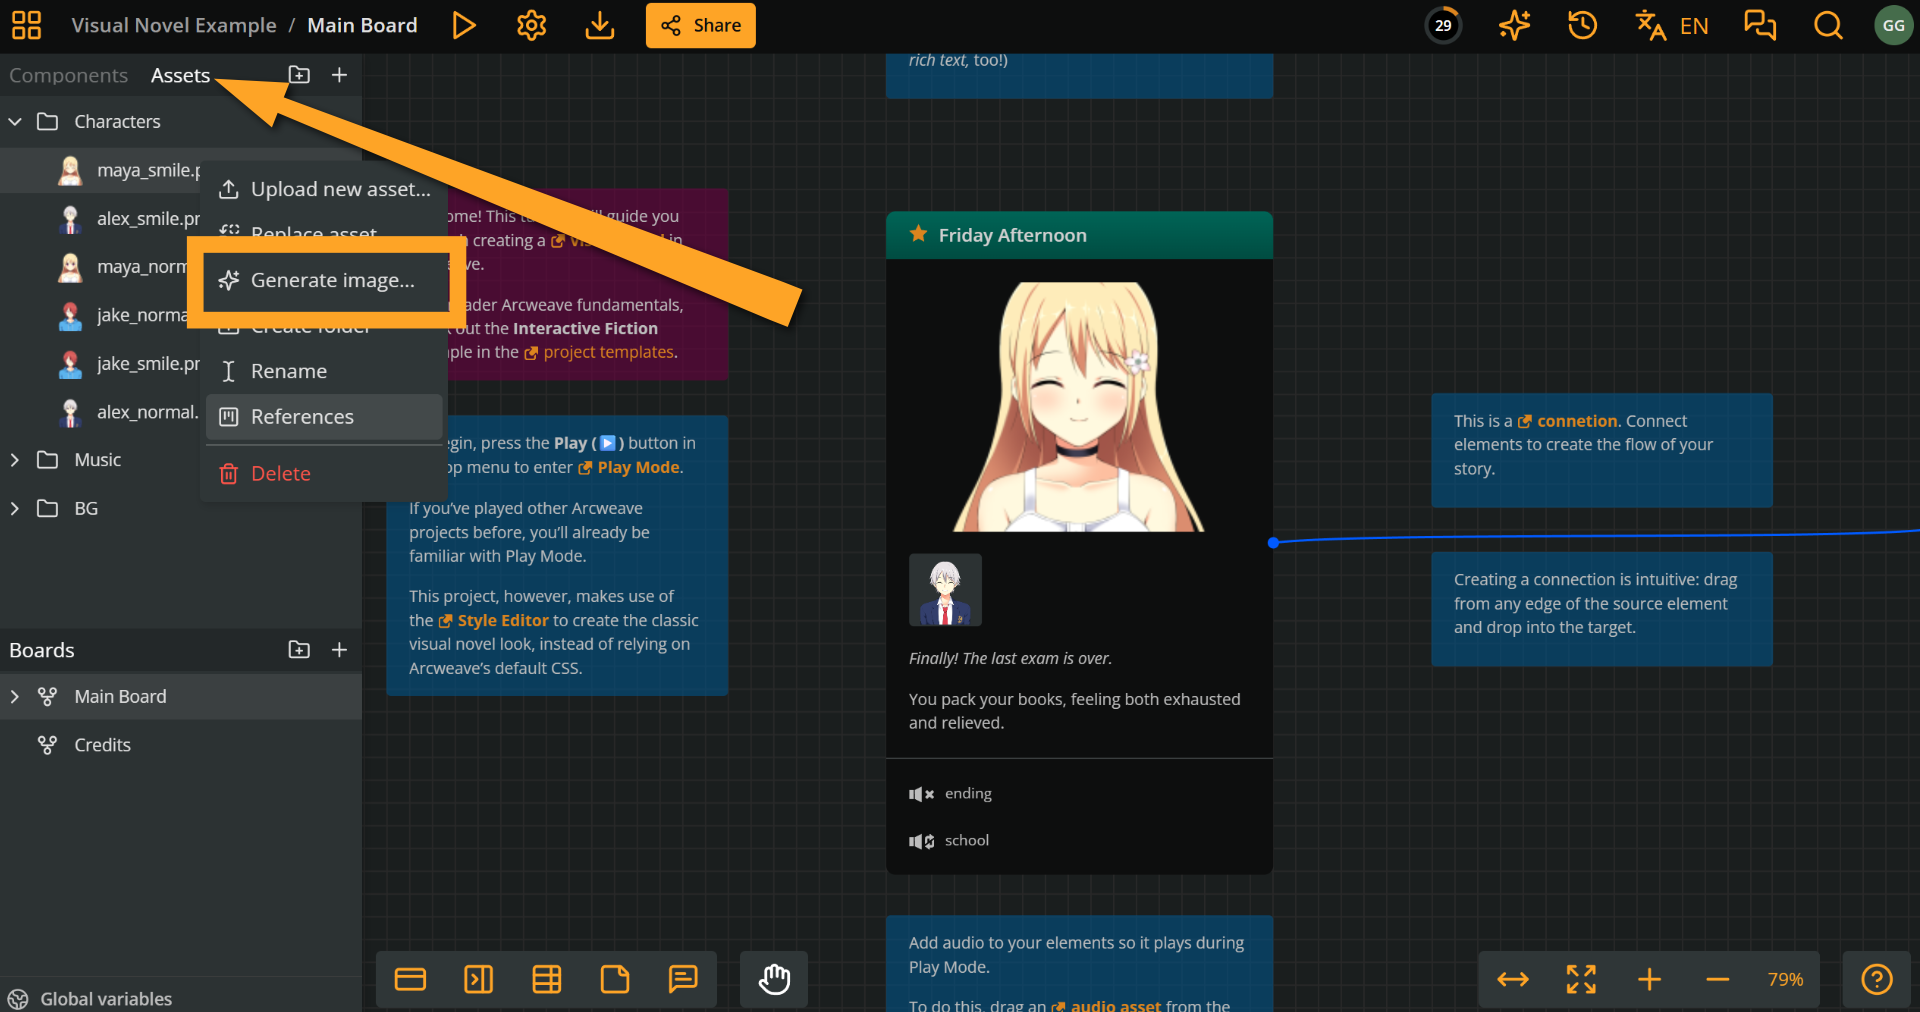Click the export download icon
Image resolution: width=1920 pixels, height=1012 pixels.
(x=599, y=25)
